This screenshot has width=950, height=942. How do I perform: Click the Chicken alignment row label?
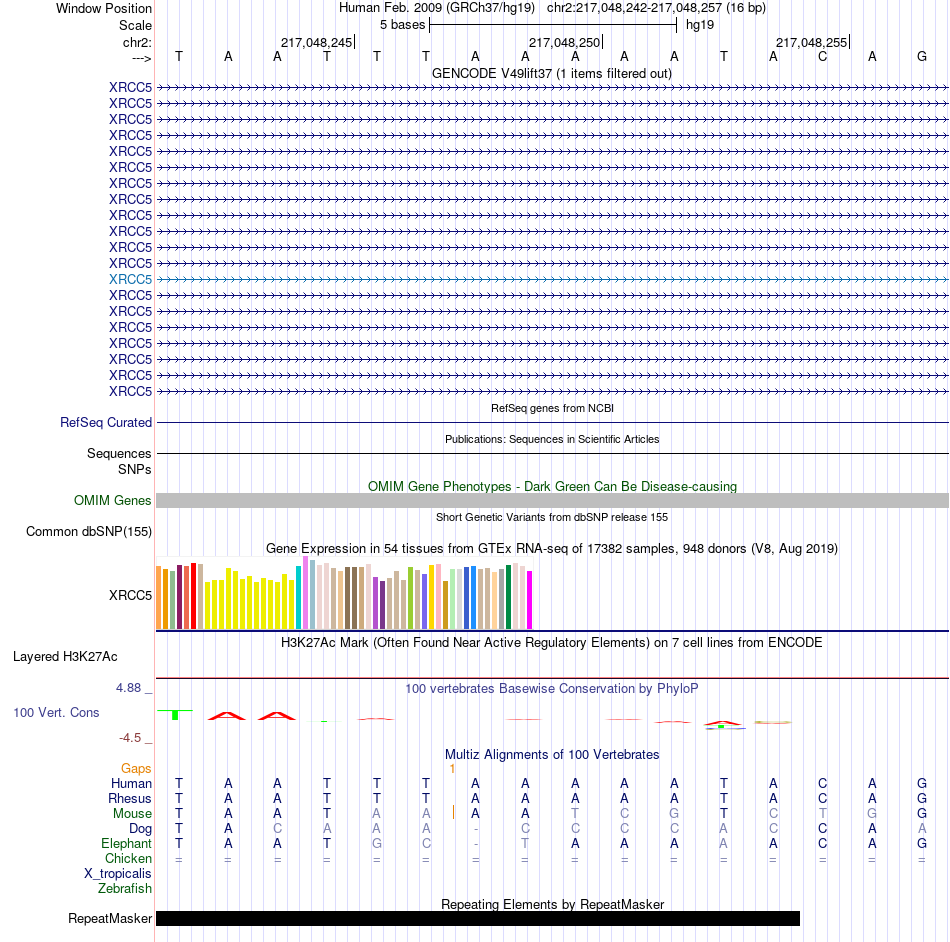(128, 858)
